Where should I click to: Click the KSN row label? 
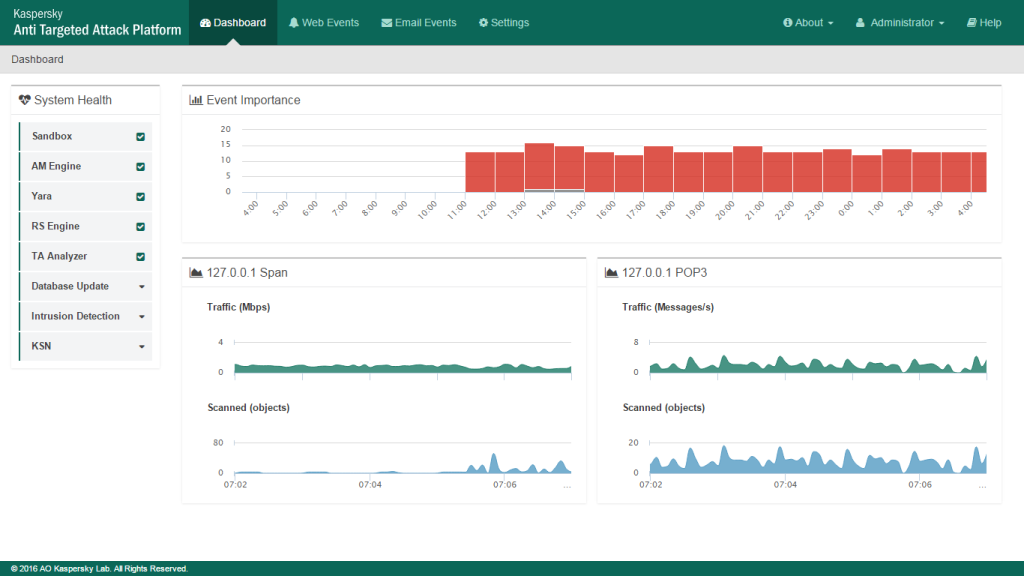(x=41, y=346)
